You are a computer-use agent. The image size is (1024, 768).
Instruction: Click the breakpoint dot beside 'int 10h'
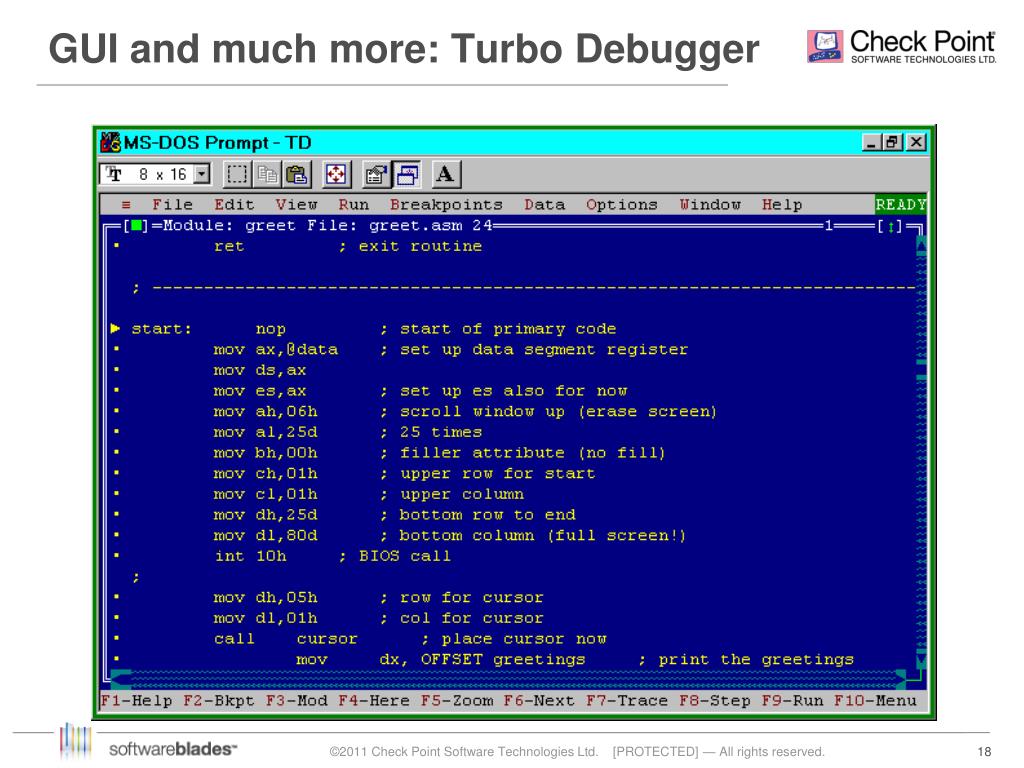(116, 556)
